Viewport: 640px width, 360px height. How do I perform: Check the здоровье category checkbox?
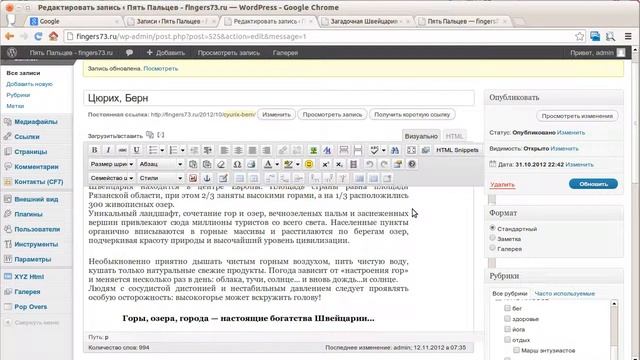coord(507,318)
